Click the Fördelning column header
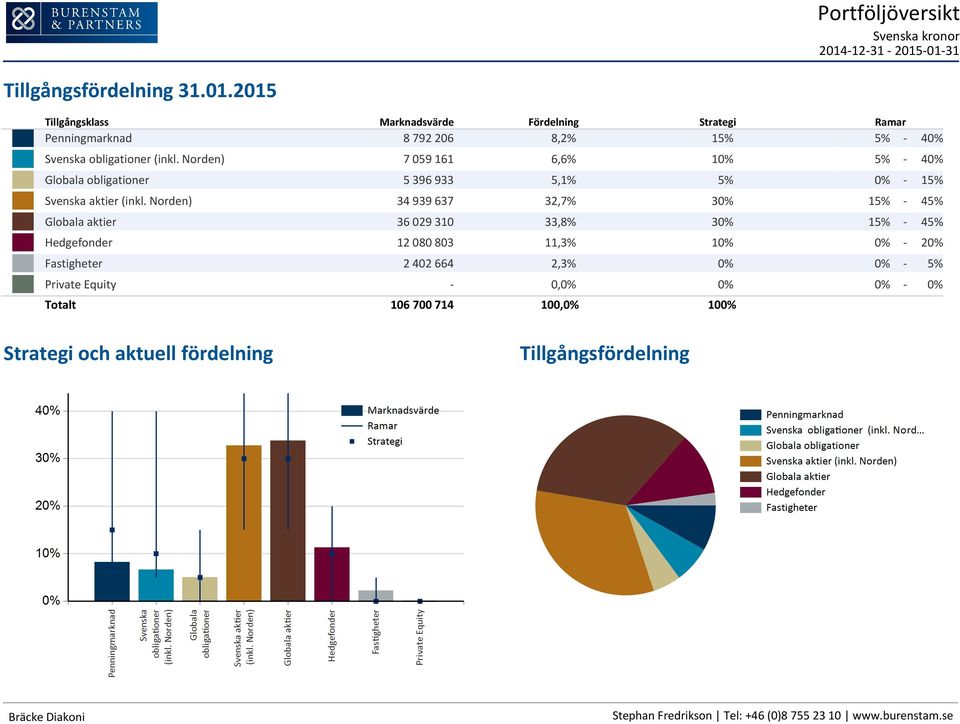Viewport: 960px width, 724px height. coord(553,122)
